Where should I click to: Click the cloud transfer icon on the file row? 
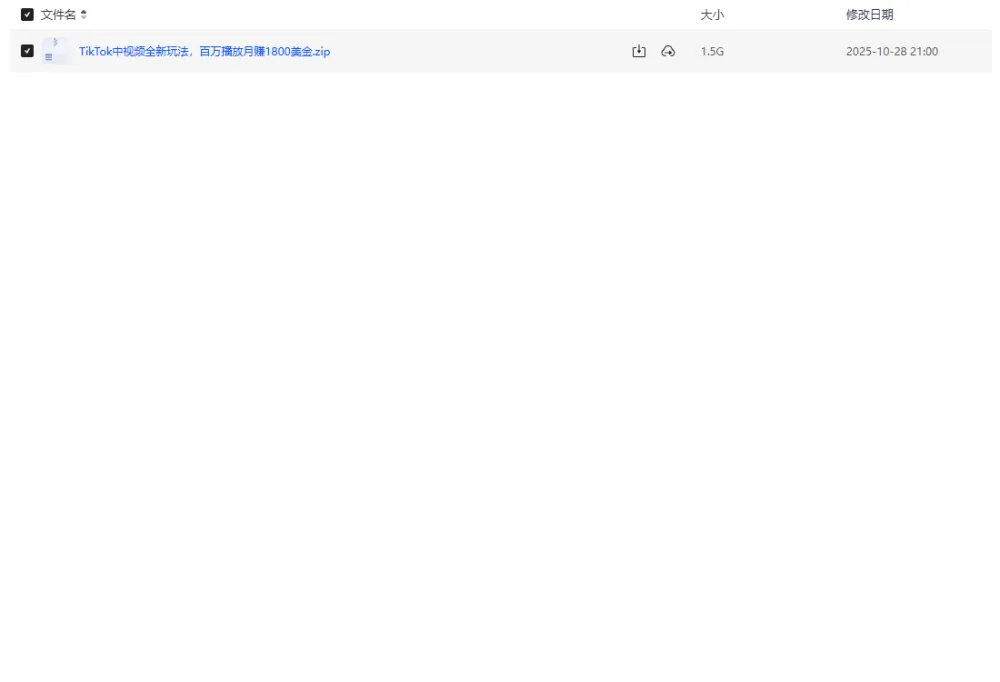pos(667,50)
